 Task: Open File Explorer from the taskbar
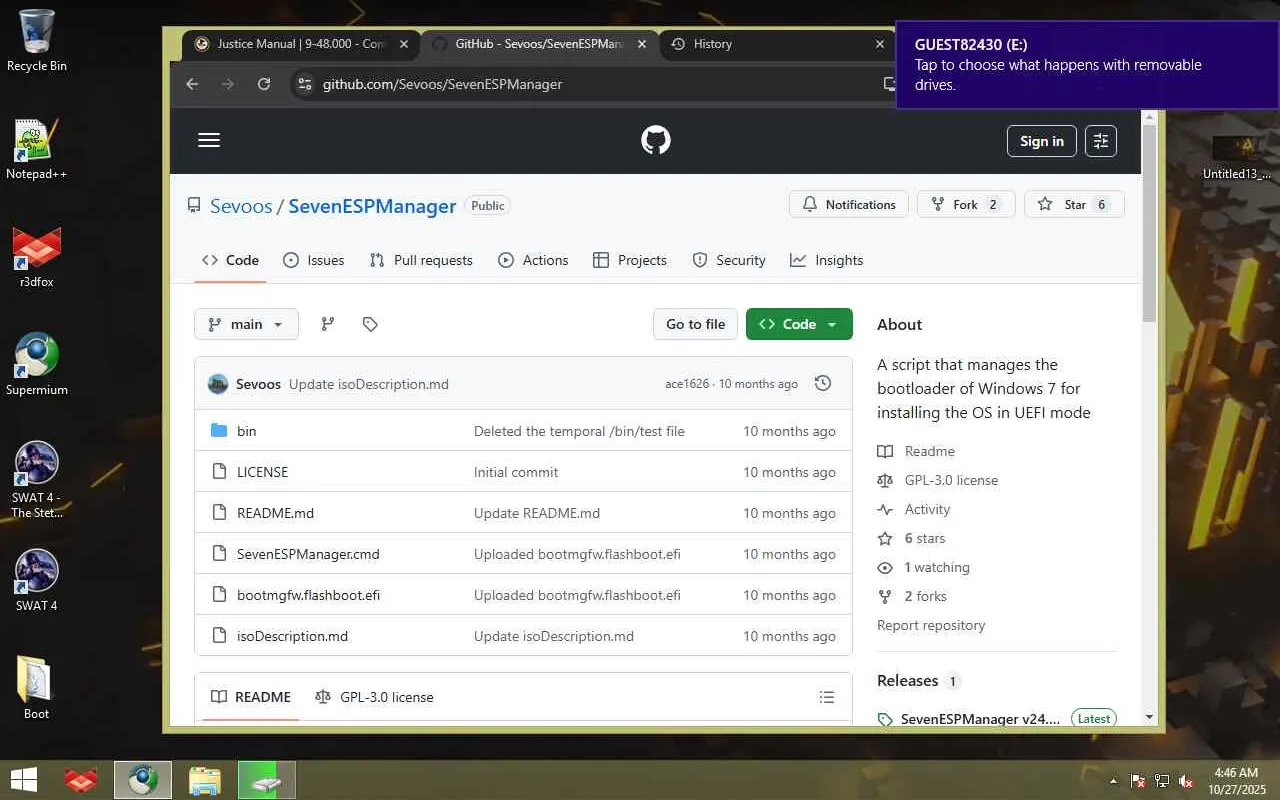coord(205,781)
